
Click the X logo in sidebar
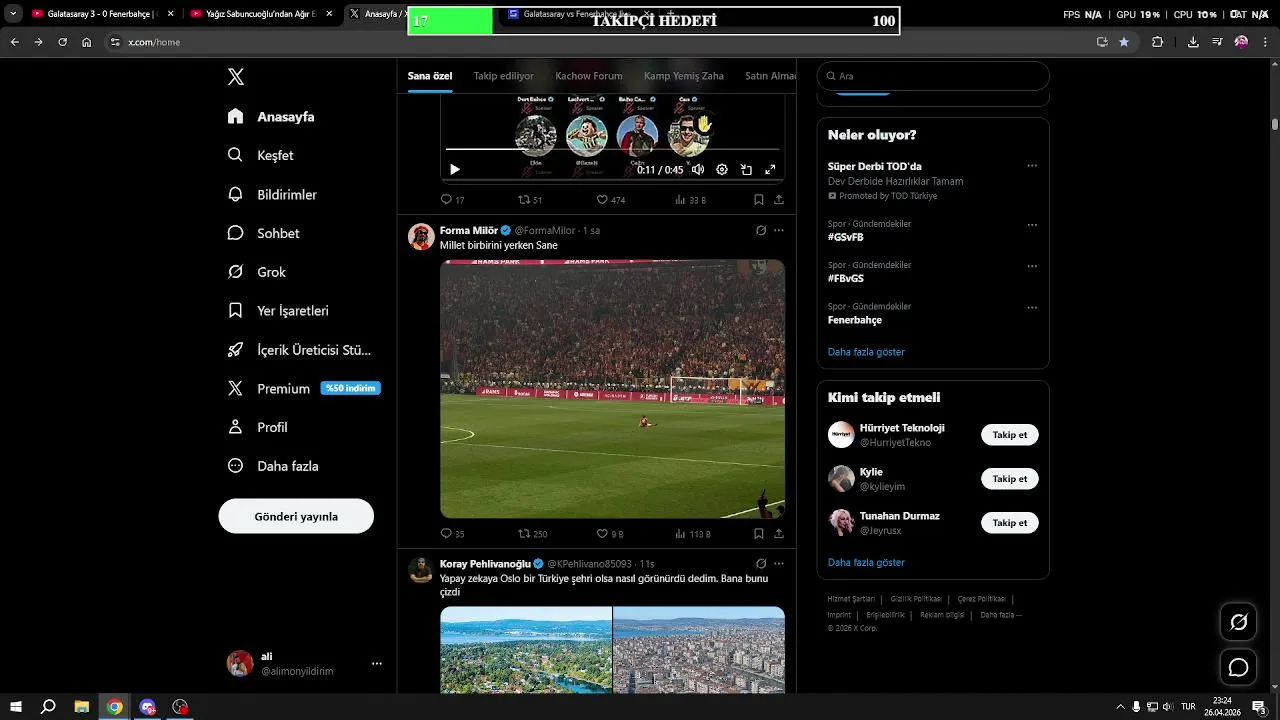tap(236, 77)
